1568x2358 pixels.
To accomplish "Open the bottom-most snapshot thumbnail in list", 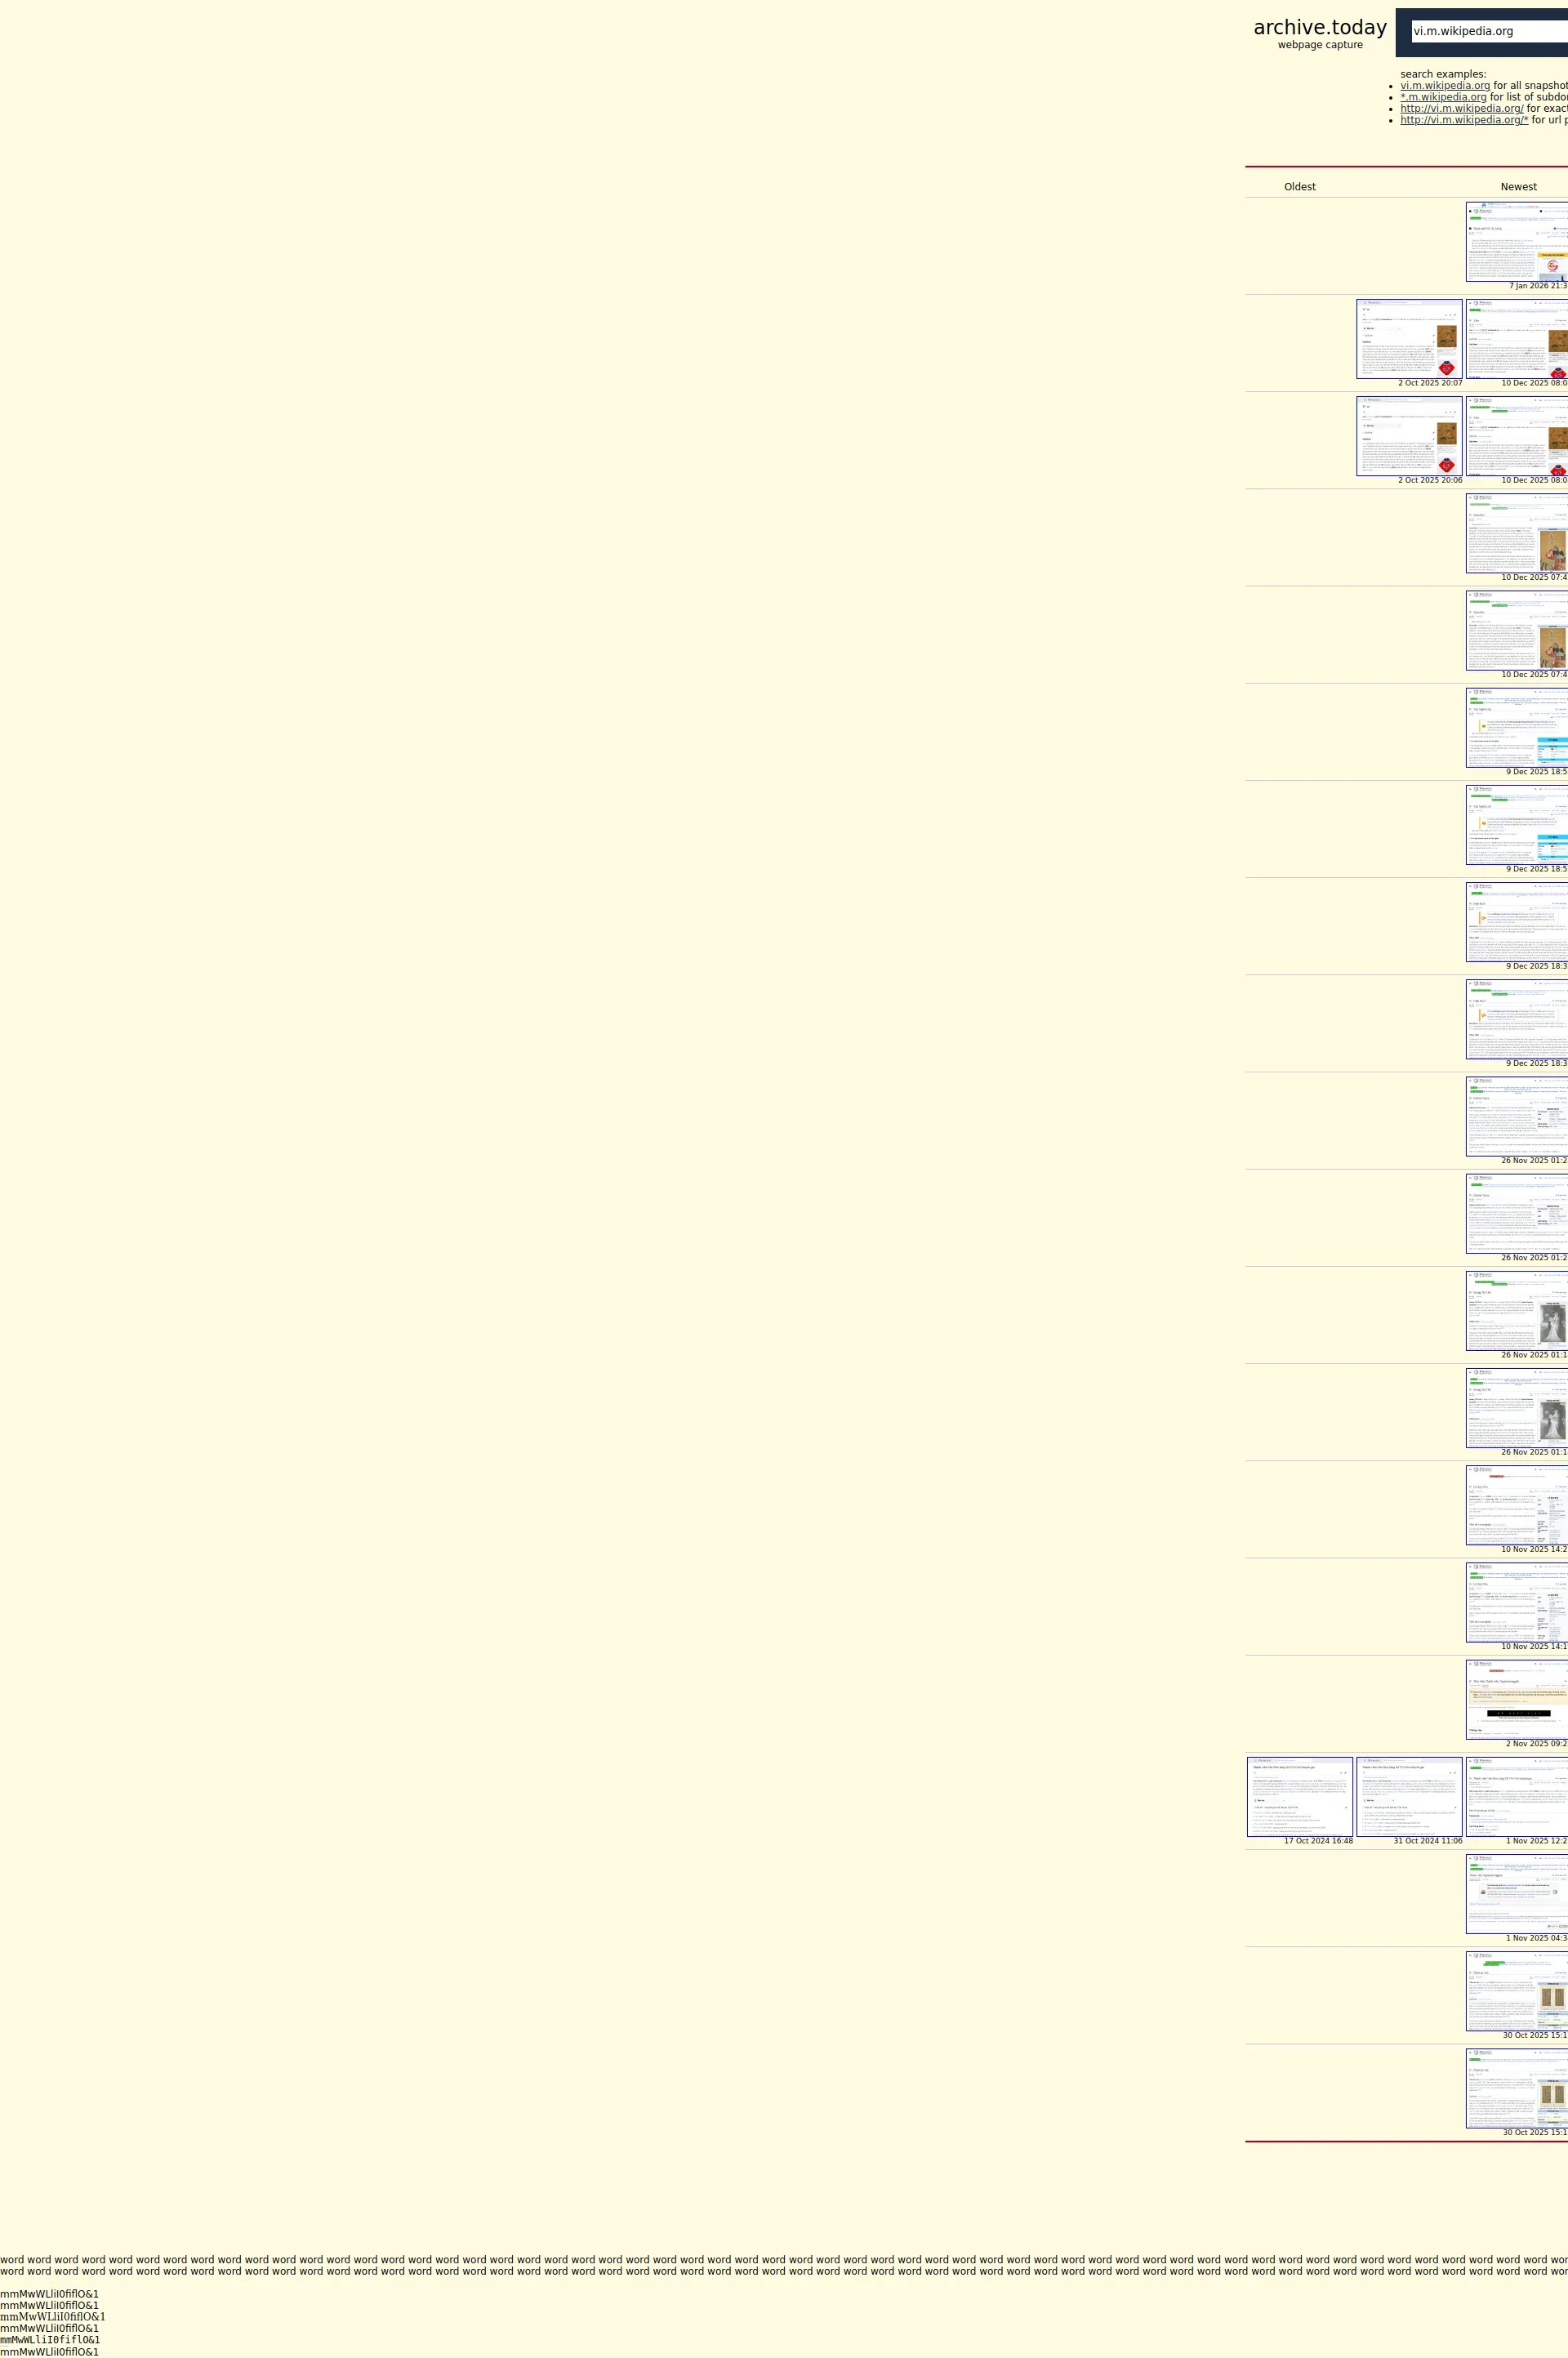I will coord(1516,2088).
